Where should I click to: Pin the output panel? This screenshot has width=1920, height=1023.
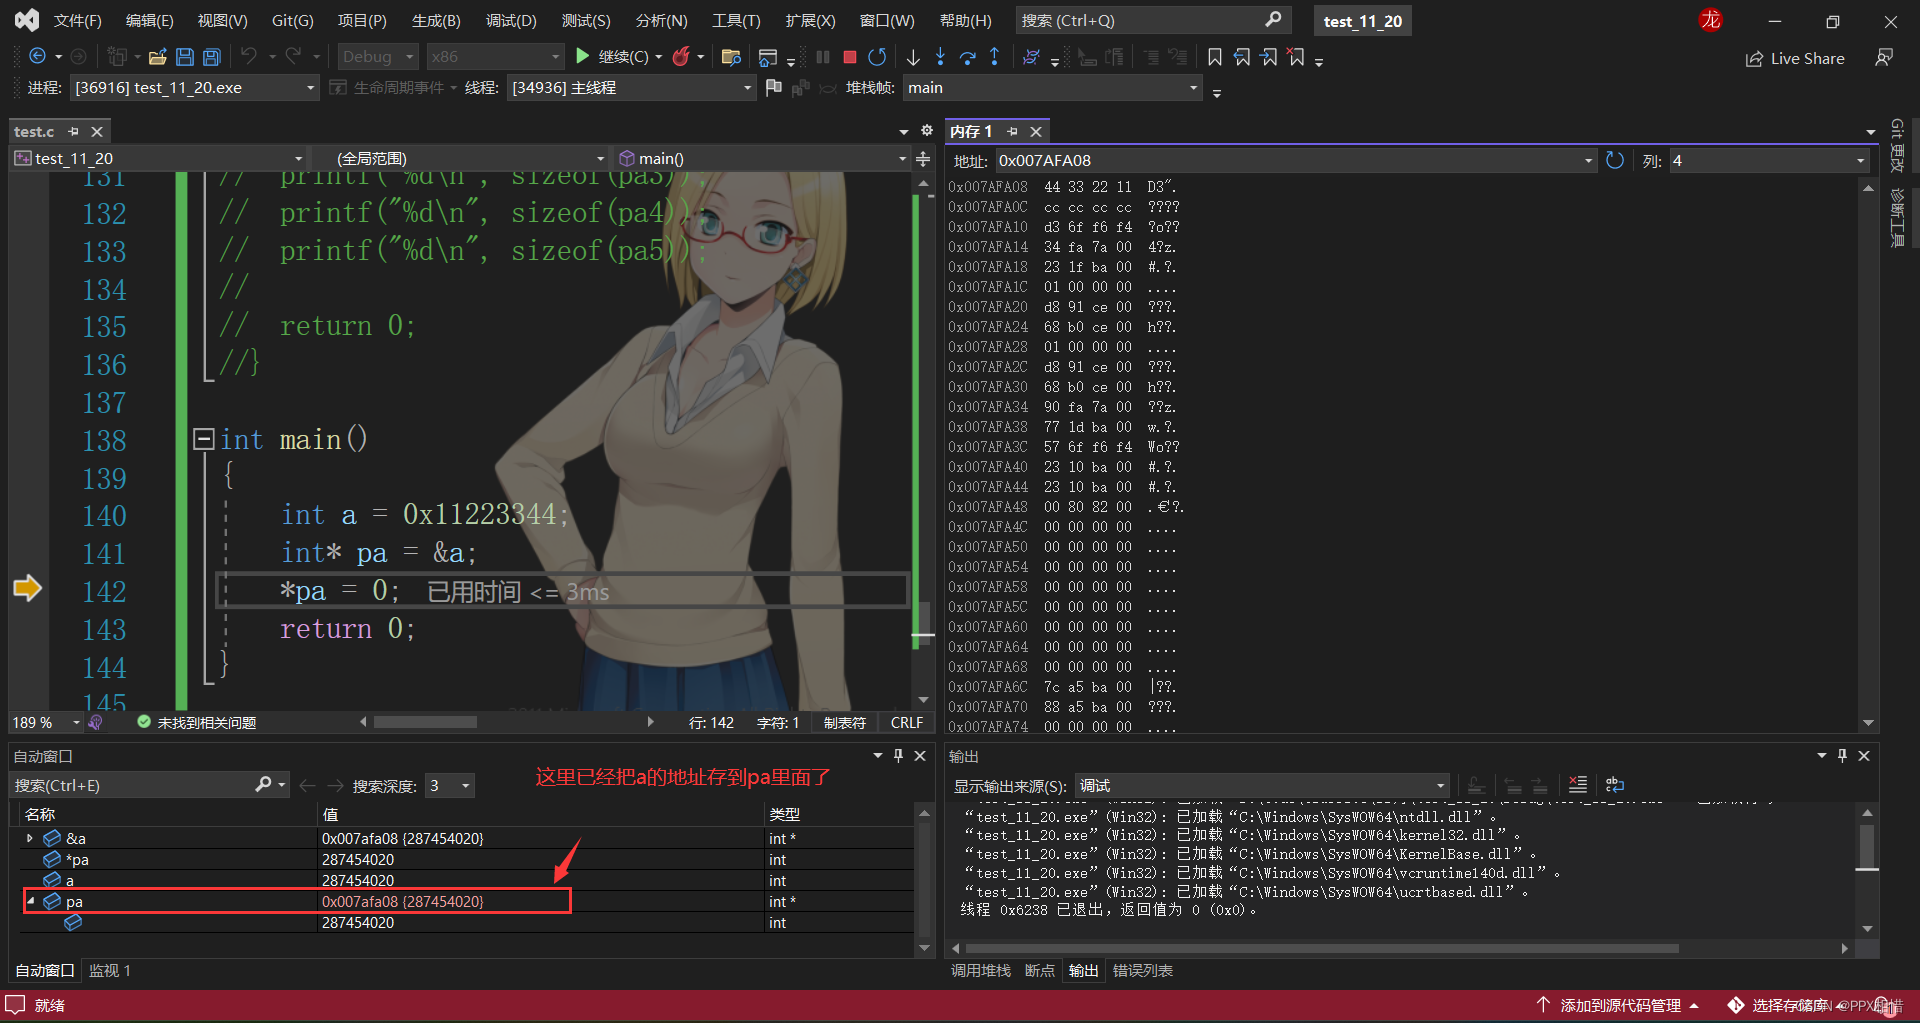point(1842,756)
